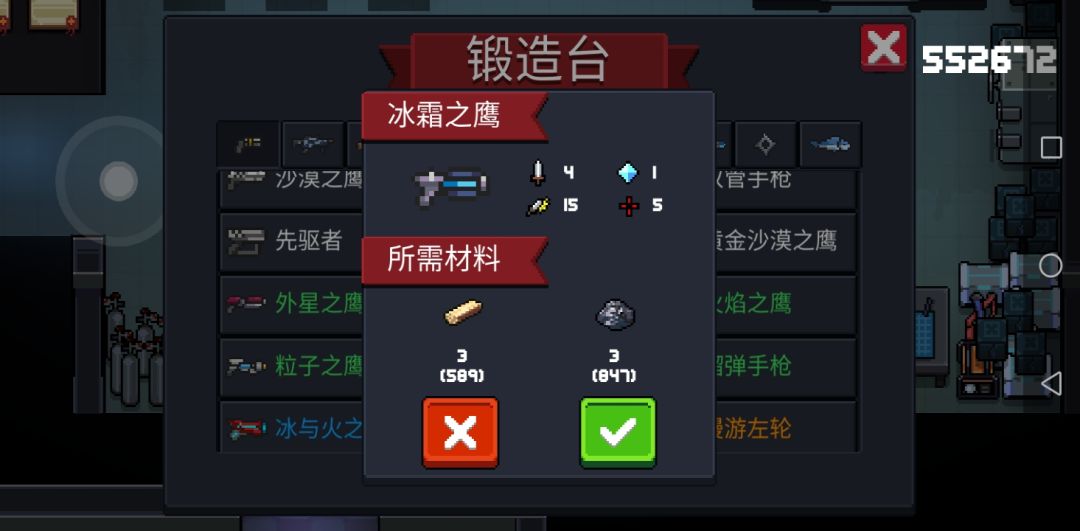Screen dimensions: 1080x531
Task: Select 先驱者 in the weapon list
Action: click(293, 242)
